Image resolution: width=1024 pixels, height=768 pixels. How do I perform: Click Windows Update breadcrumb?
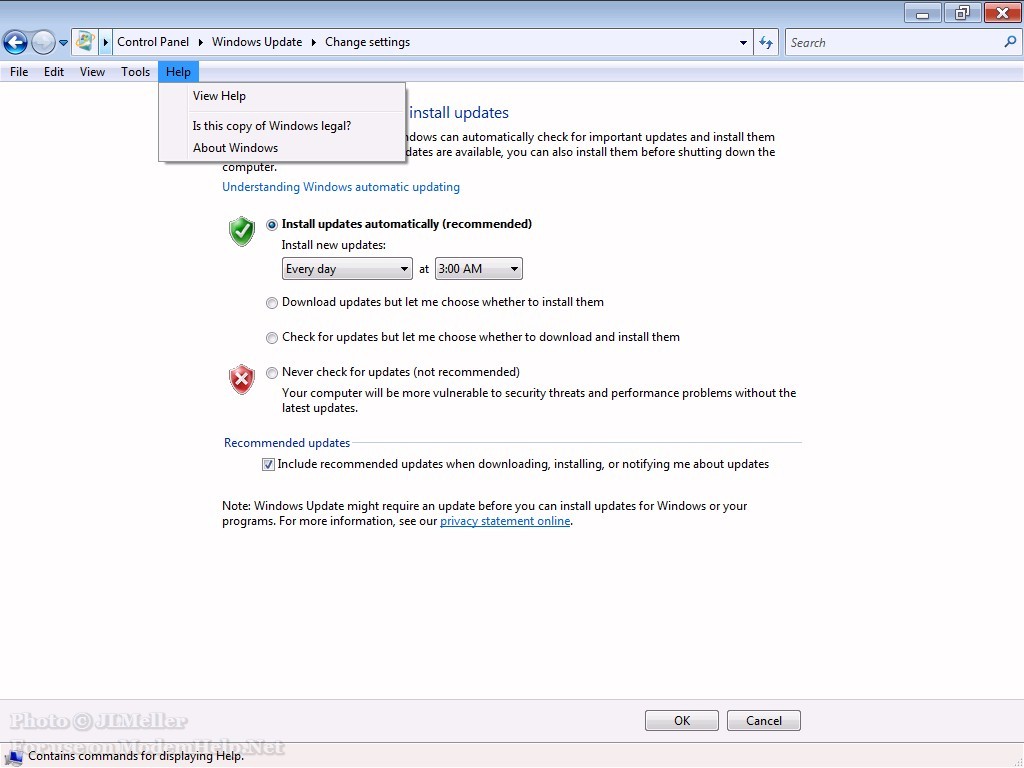click(x=257, y=42)
